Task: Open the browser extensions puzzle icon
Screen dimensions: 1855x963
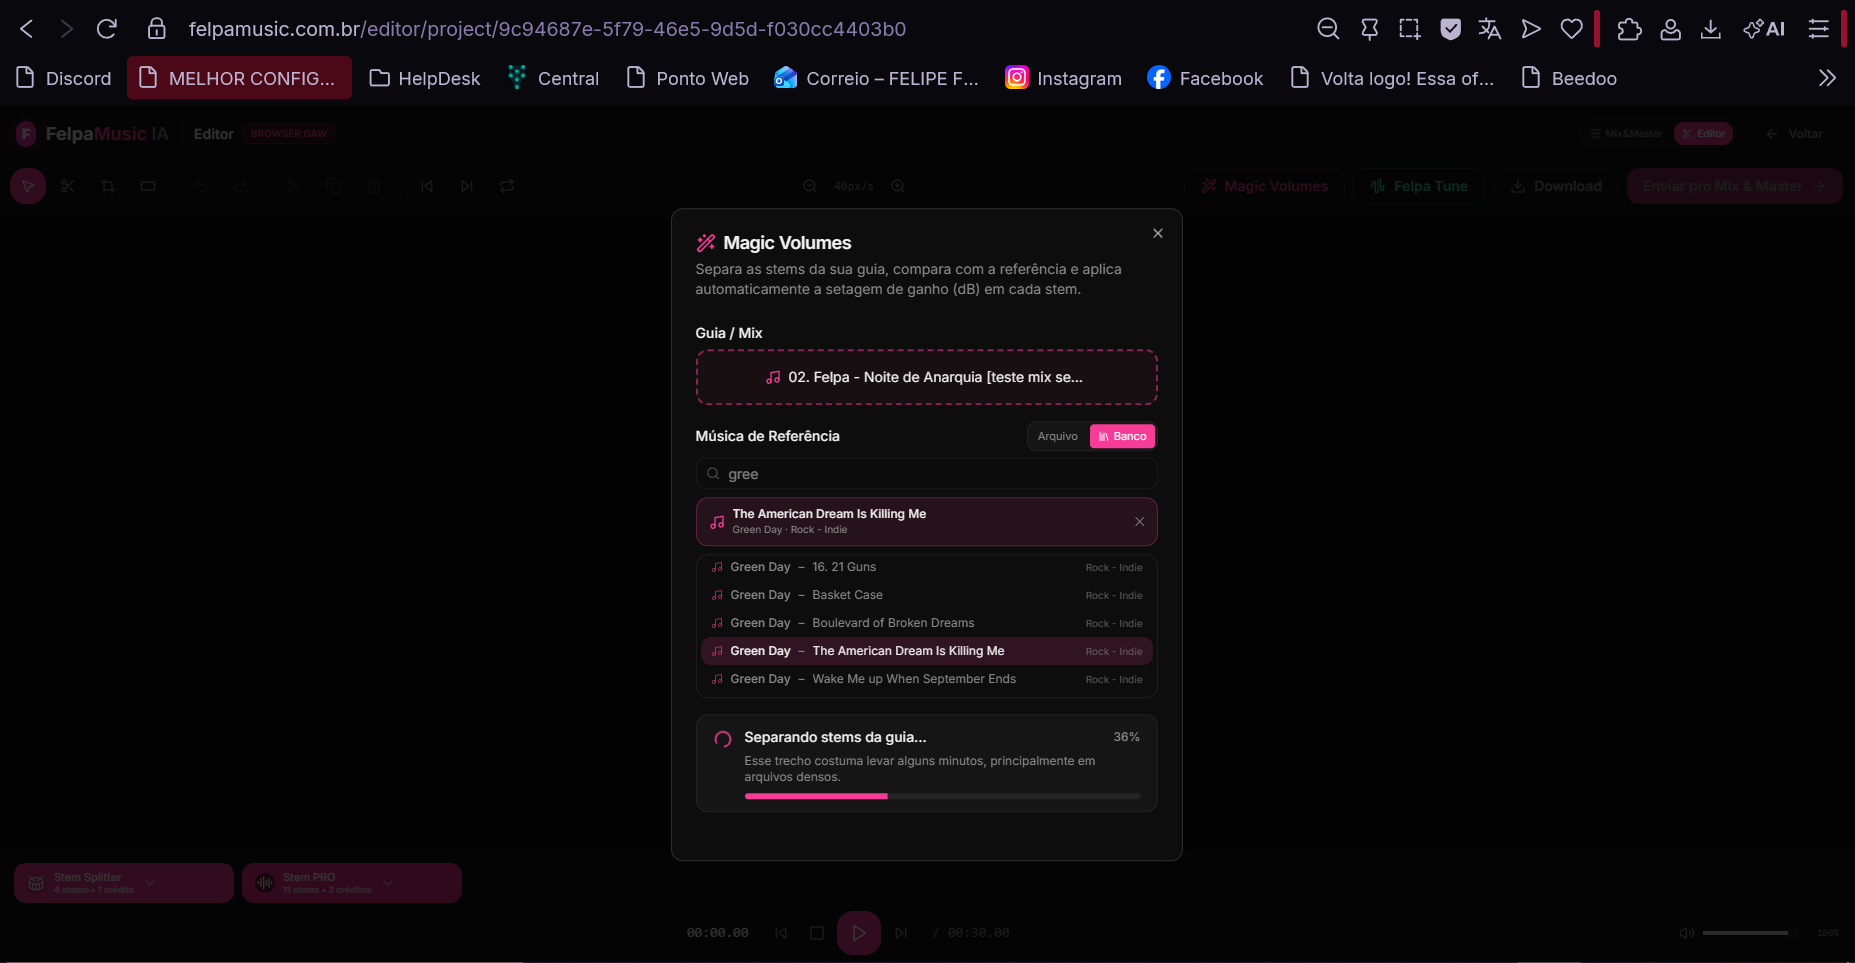Action: pyautogui.click(x=1629, y=29)
